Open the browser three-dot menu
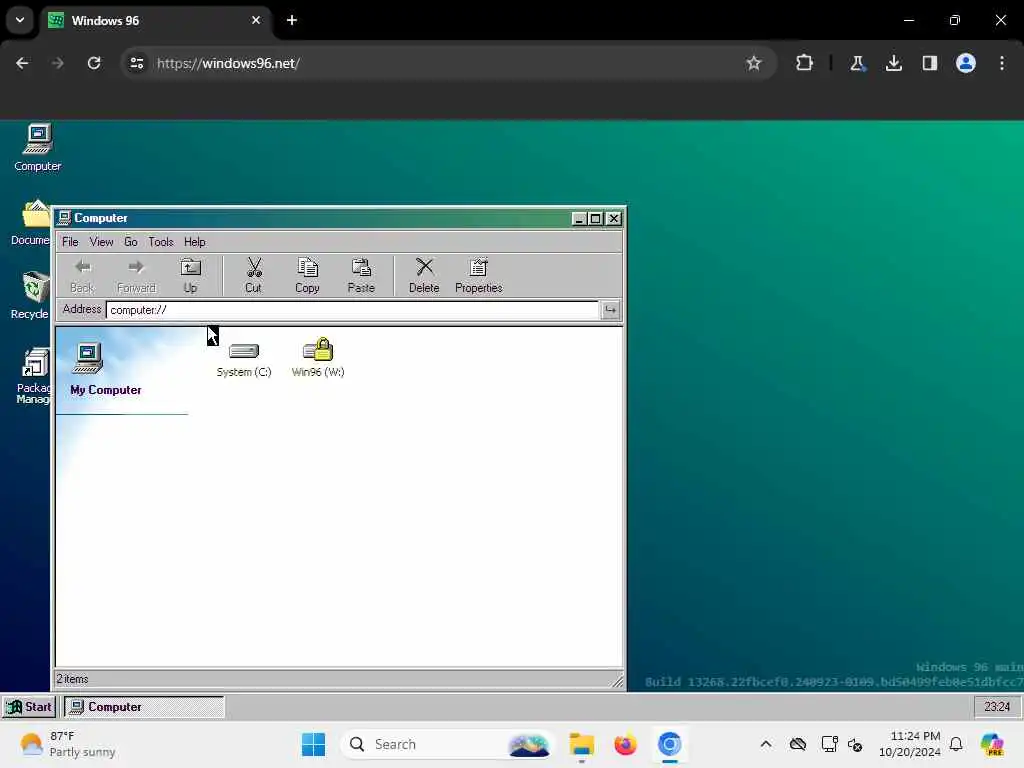Screen dimensions: 1024x768 pyautogui.click(x=1002, y=63)
